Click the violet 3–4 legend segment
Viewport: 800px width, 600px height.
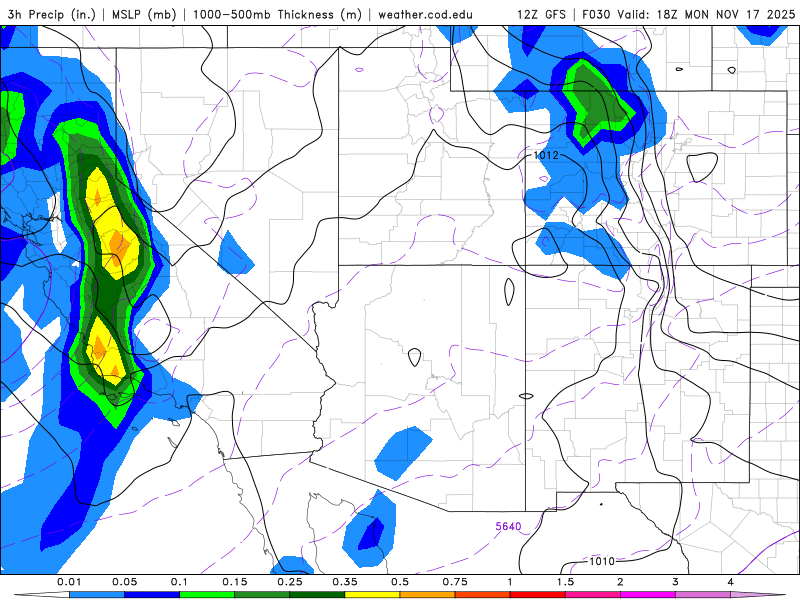coord(703,595)
